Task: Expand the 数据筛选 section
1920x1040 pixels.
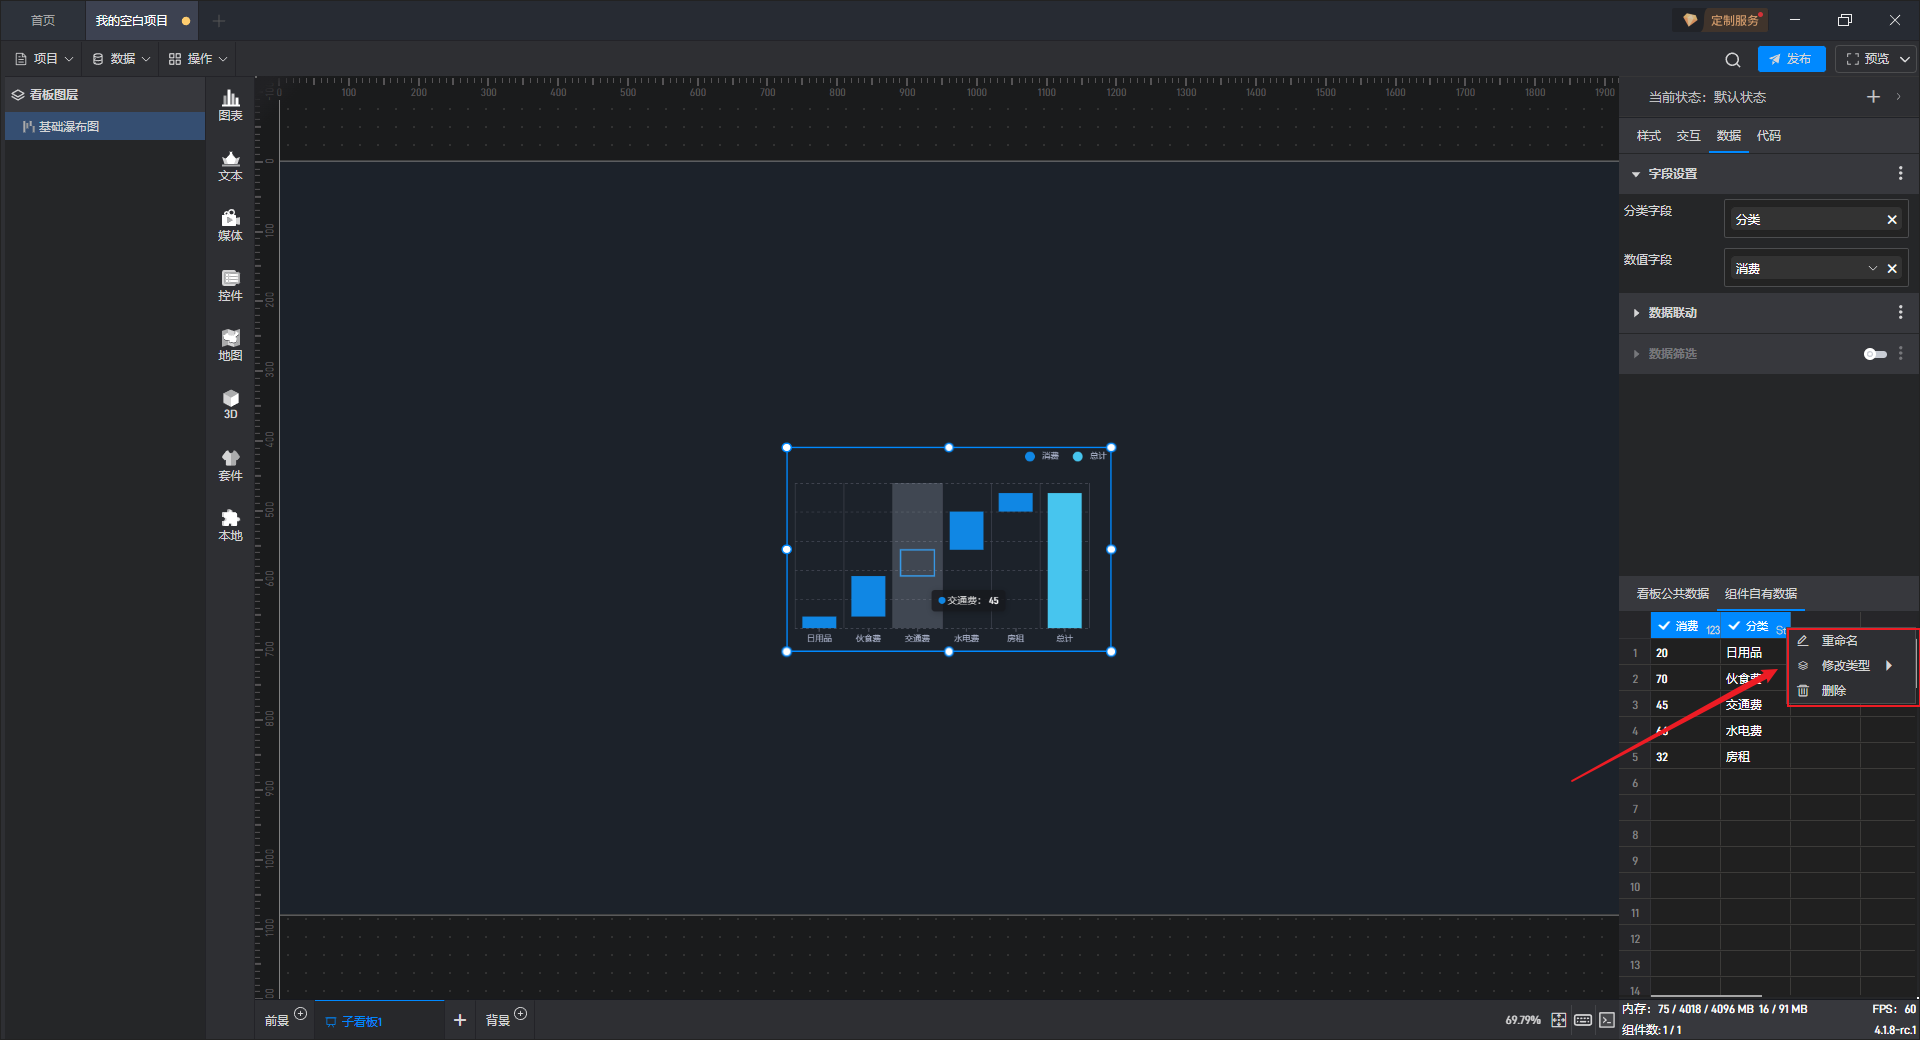Action: (1636, 354)
